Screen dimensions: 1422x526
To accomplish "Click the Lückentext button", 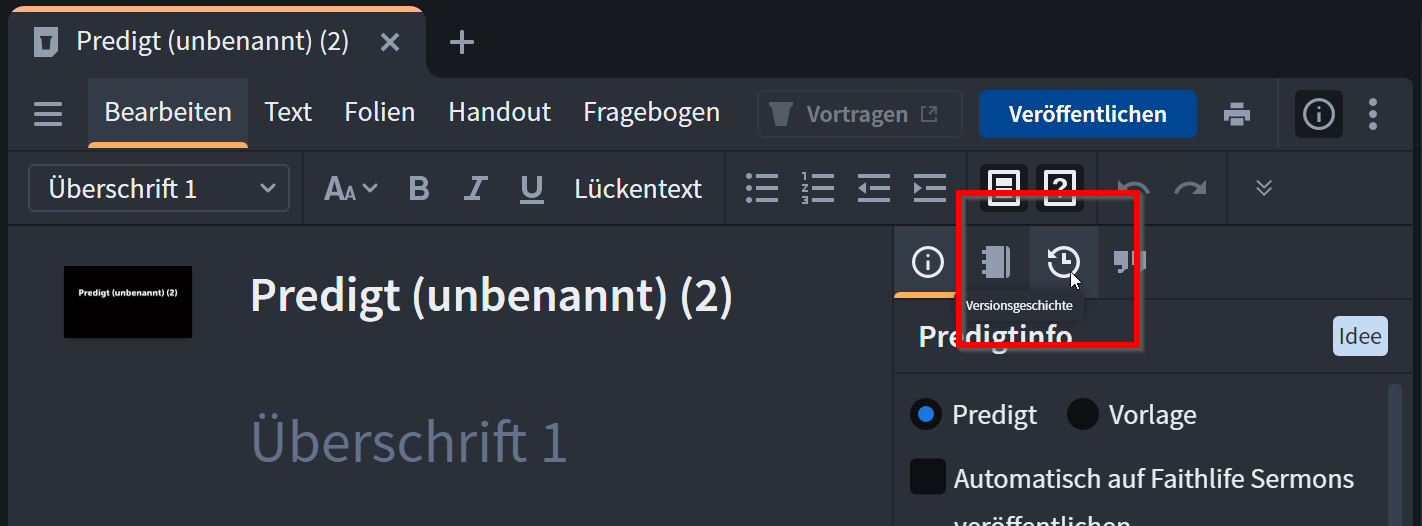I will (638, 188).
